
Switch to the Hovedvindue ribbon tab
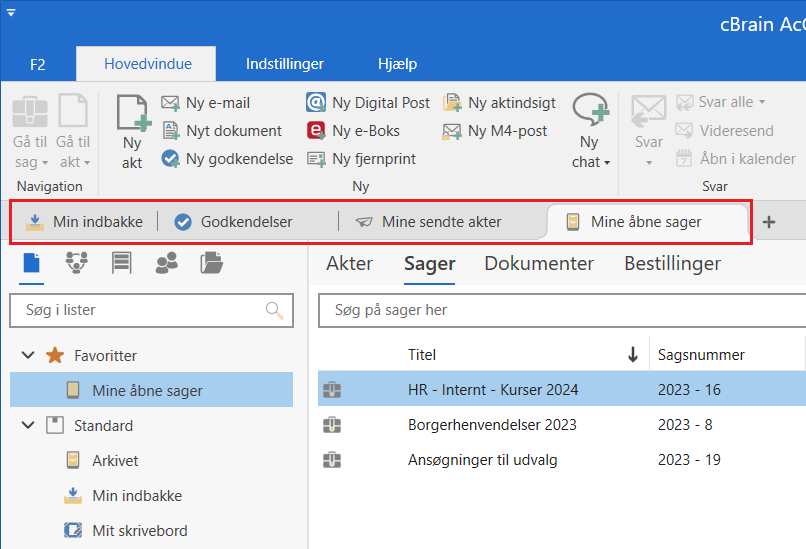pos(148,64)
